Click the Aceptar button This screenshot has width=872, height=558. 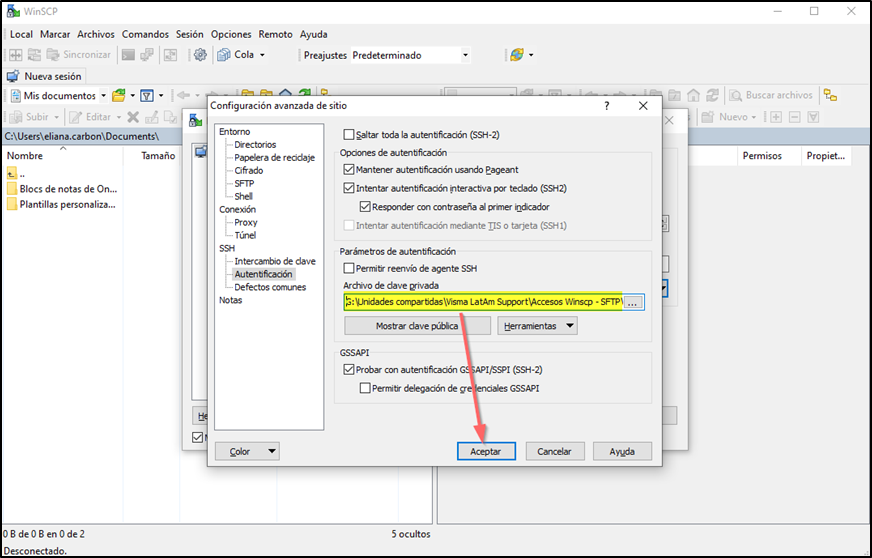[486, 451]
